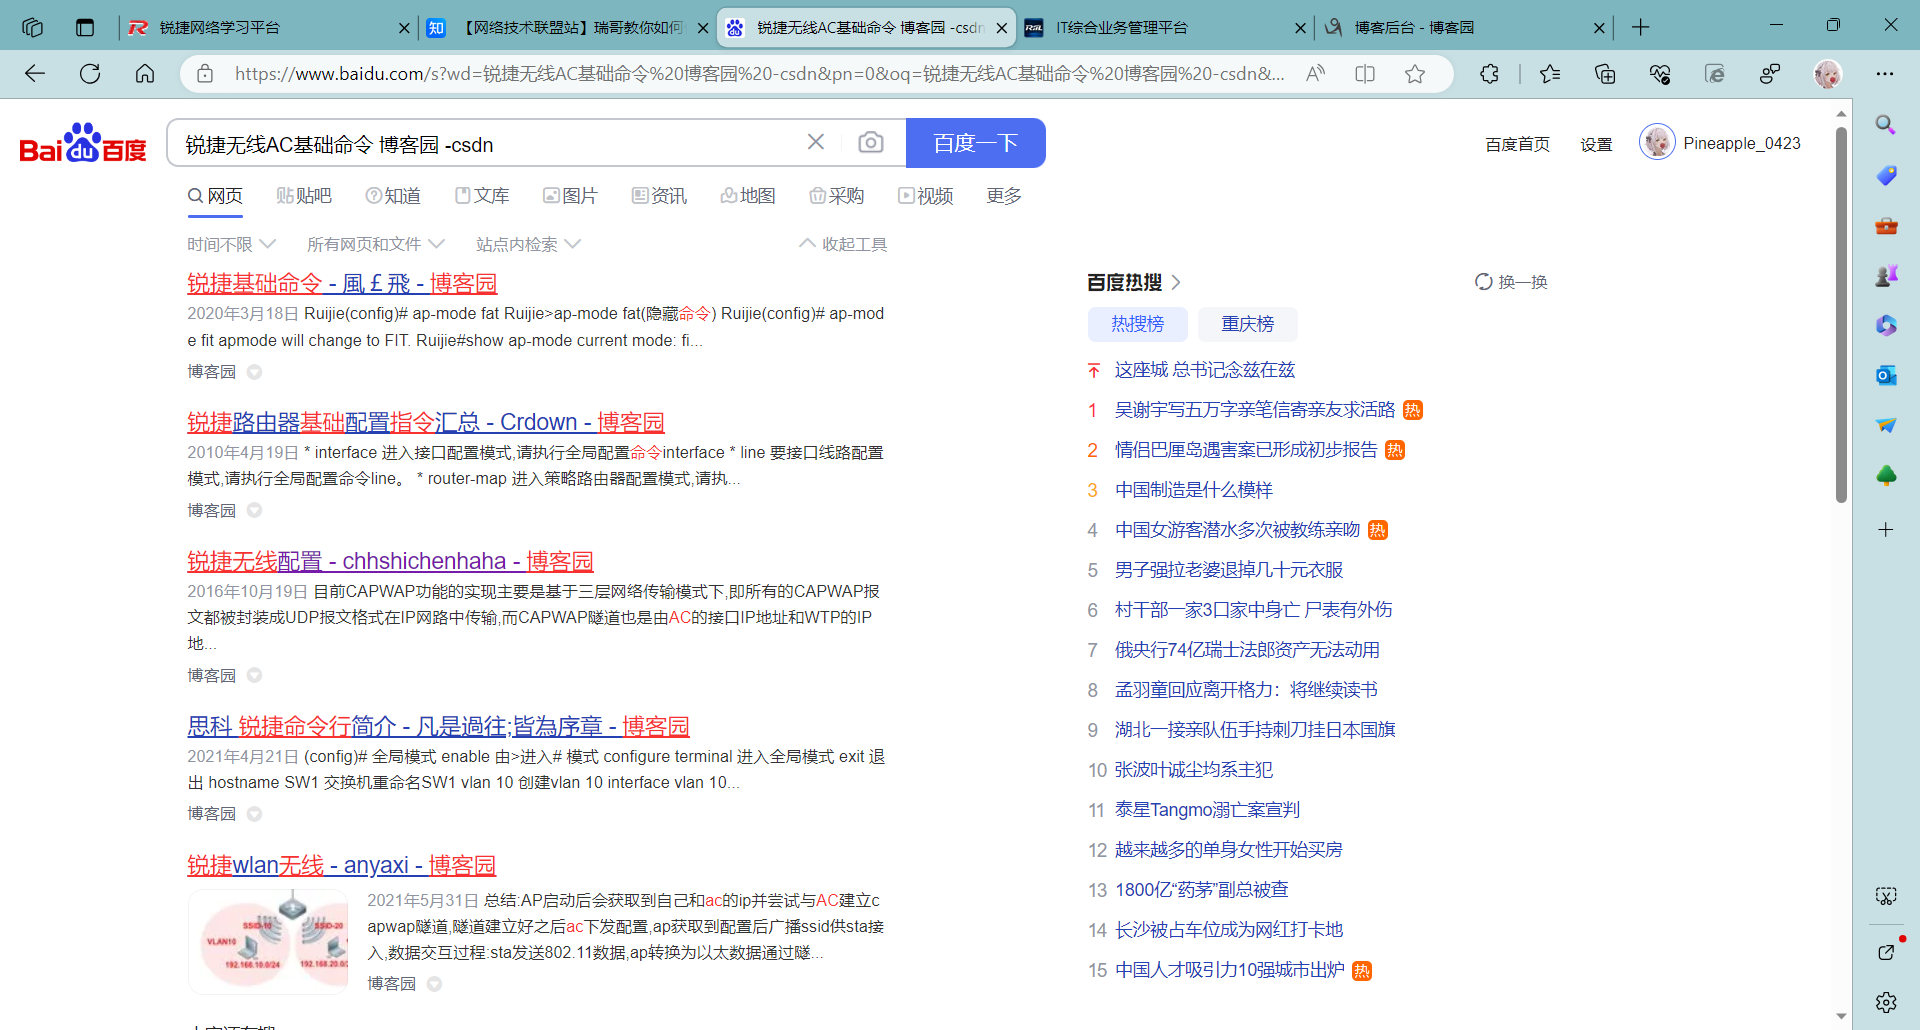Screen dimensions: 1920x1030
Task: Click the Edge profile avatar in toolbar
Action: pyautogui.click(x=1828, y=73)
